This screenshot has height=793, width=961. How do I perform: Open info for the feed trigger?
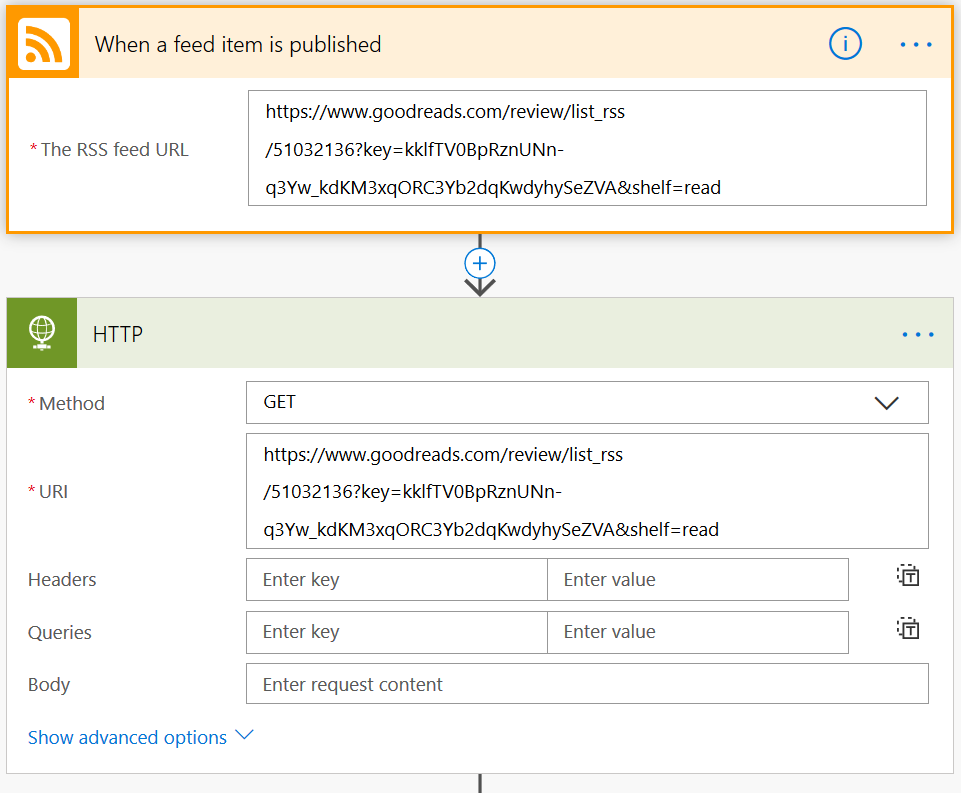pos(845,44)
